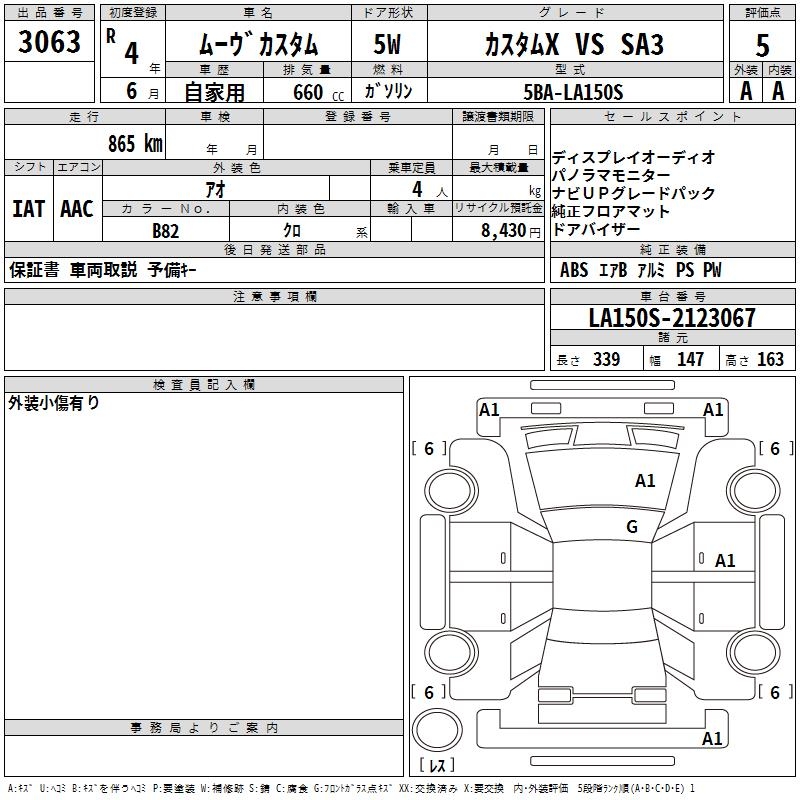Image resolution: width=800 pixels, height=800 pixels.
Task: Click 譲渡書類期限 header
Action: click(x=498, y=116)
